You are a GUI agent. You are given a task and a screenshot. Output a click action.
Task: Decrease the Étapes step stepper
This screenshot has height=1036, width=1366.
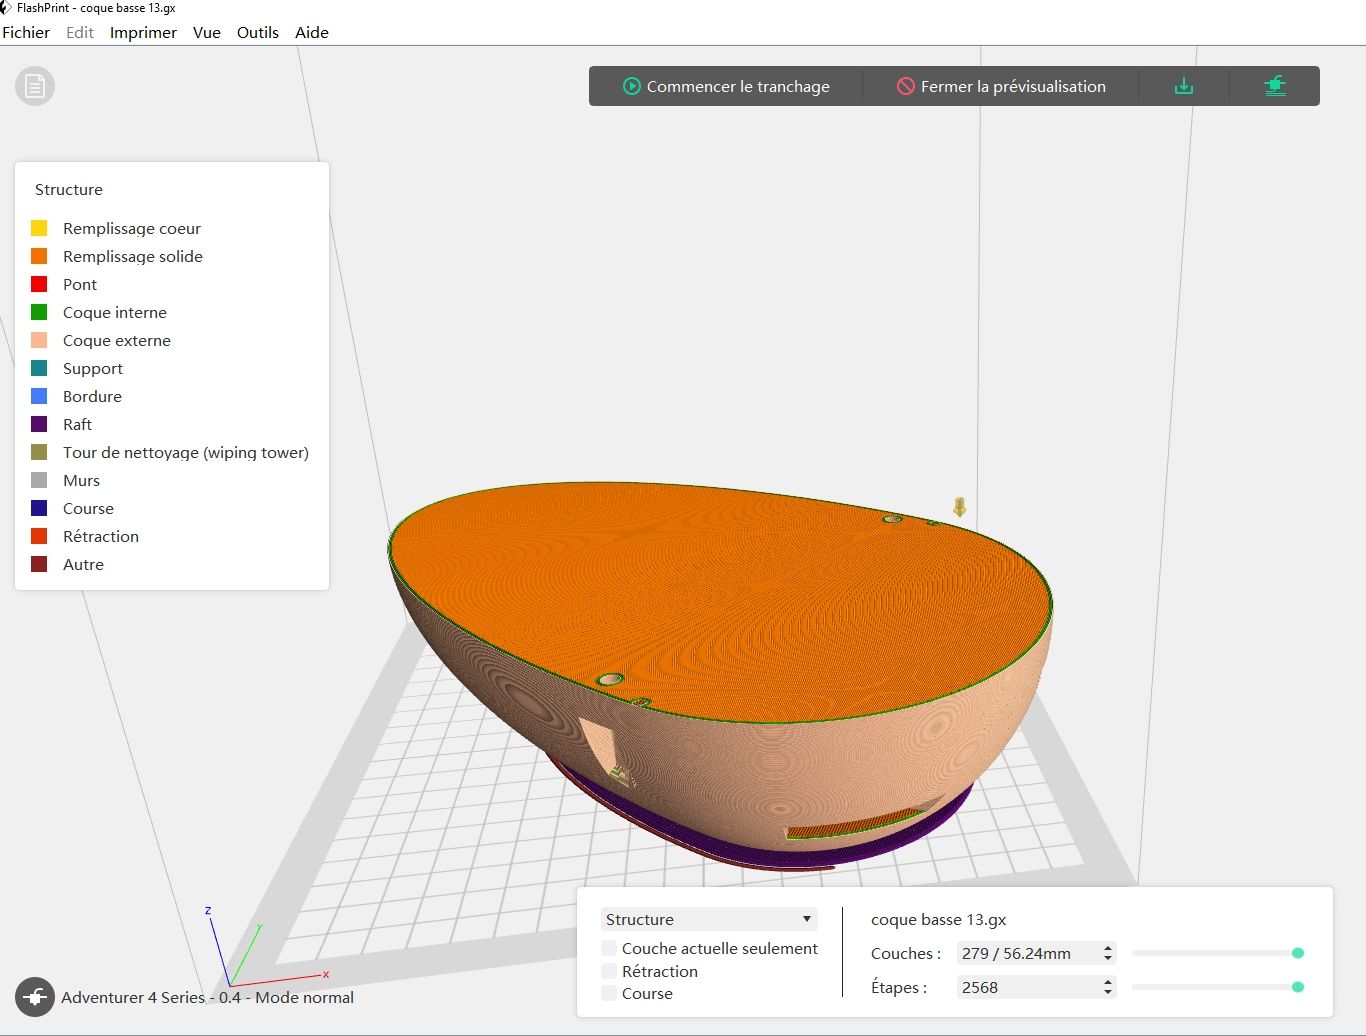point(1108,992)
